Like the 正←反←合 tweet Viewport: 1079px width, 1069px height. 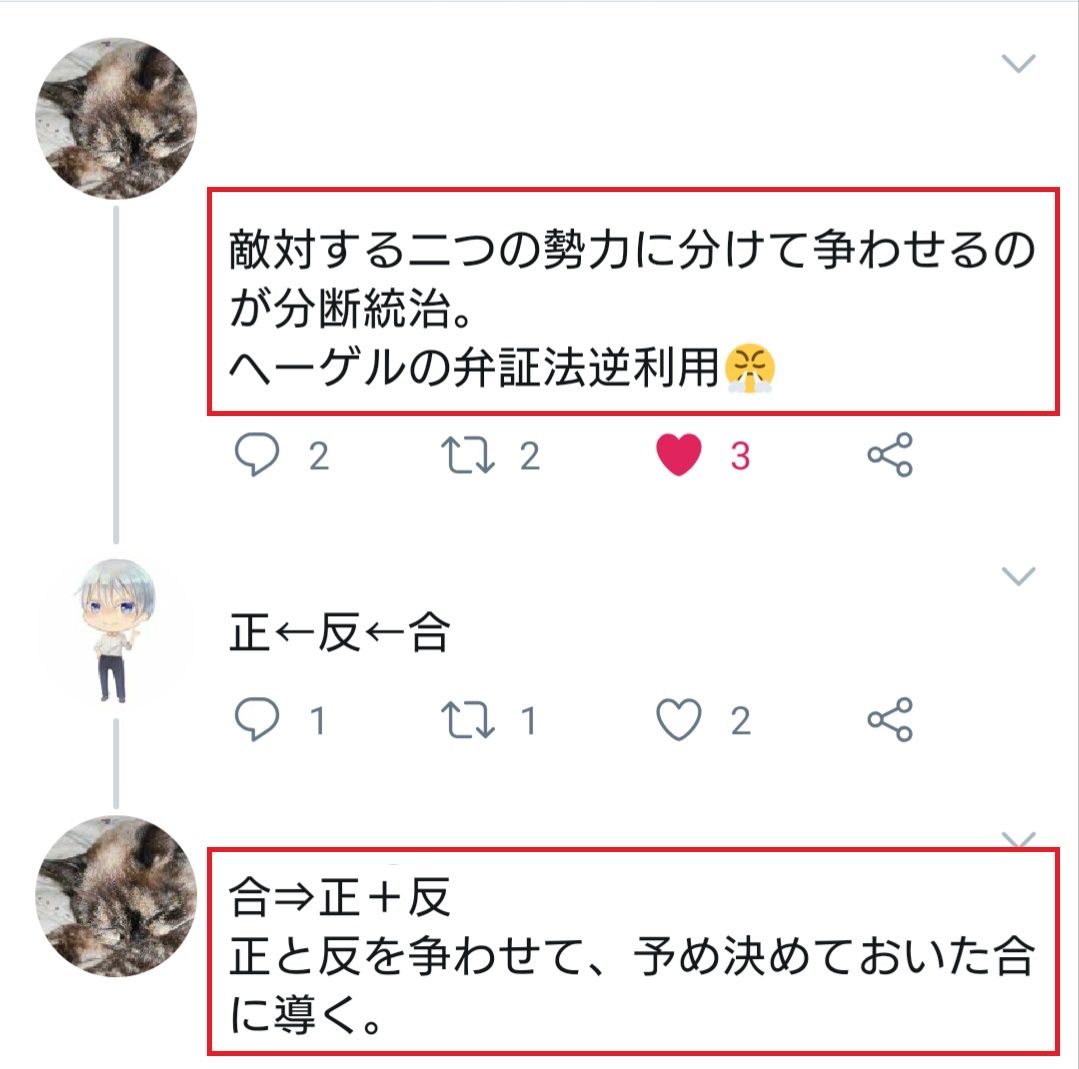(x=679, y=721)
